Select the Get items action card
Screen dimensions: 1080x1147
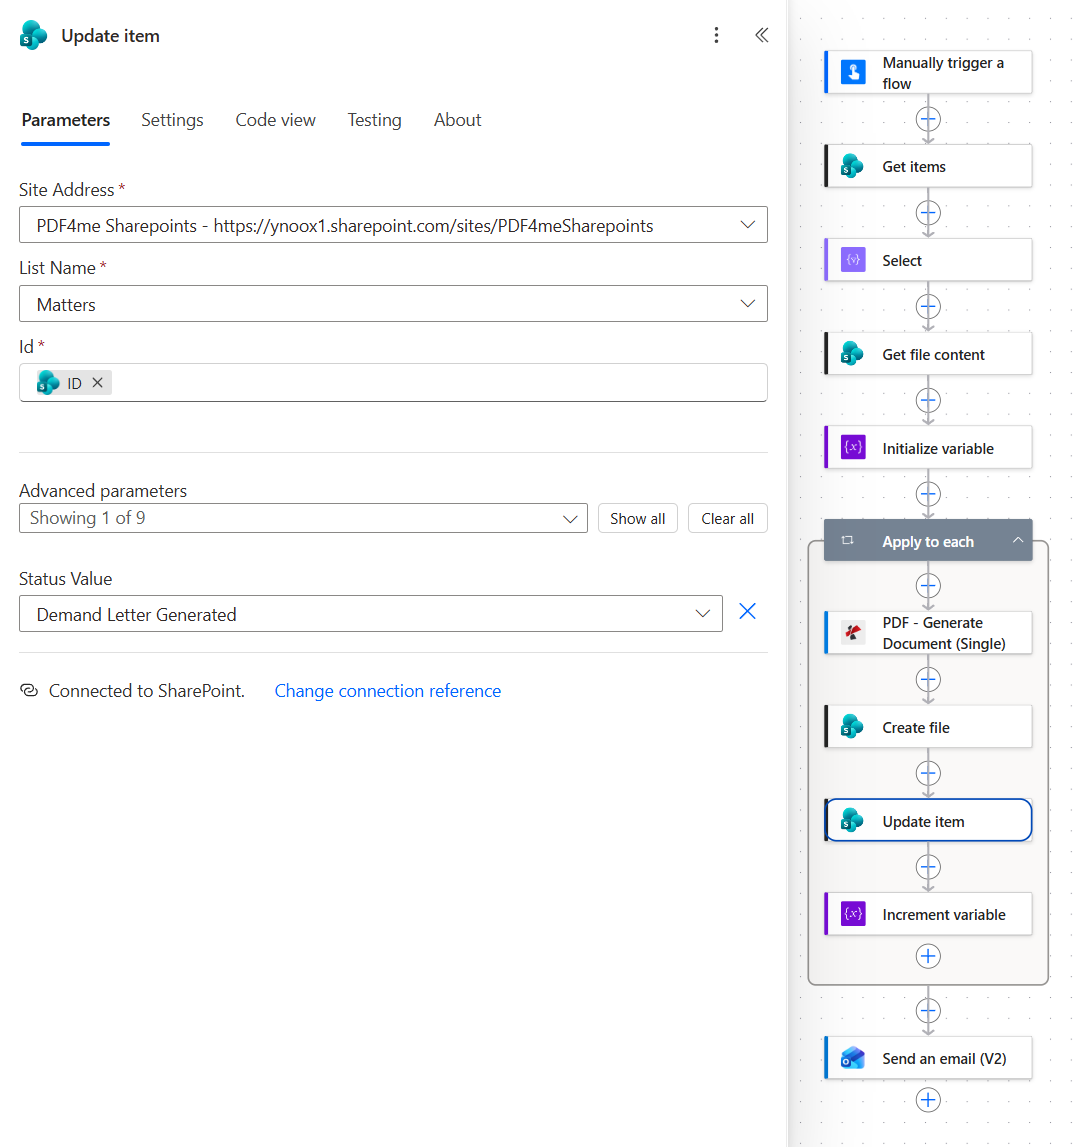click(928, 166)
